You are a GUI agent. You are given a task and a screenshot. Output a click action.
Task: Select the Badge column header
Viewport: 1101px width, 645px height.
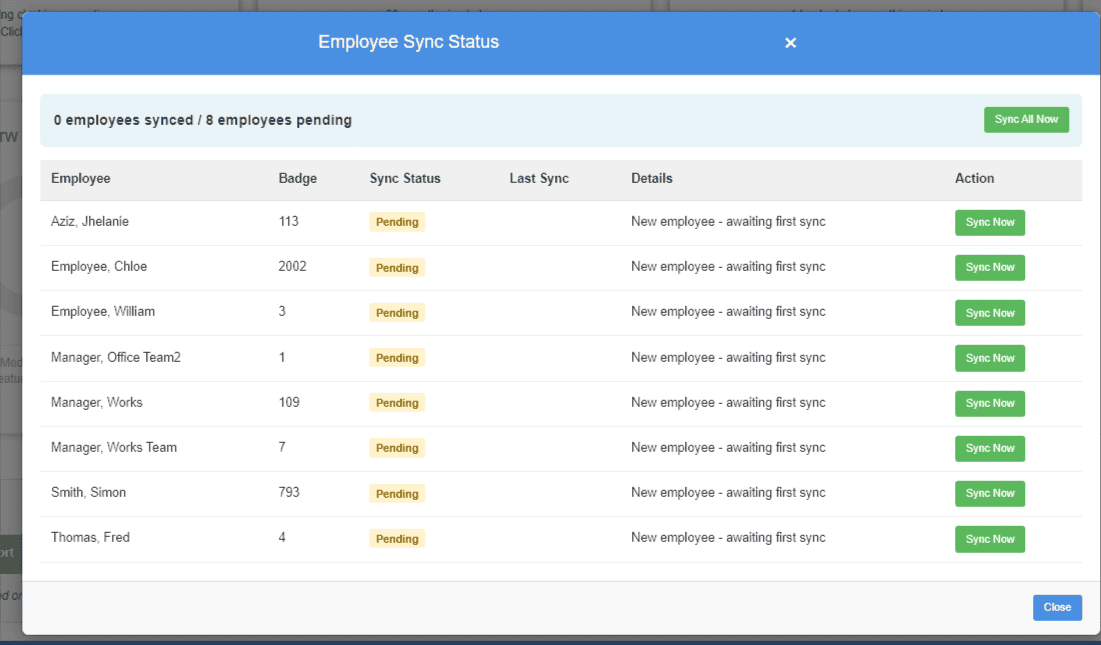298,178
